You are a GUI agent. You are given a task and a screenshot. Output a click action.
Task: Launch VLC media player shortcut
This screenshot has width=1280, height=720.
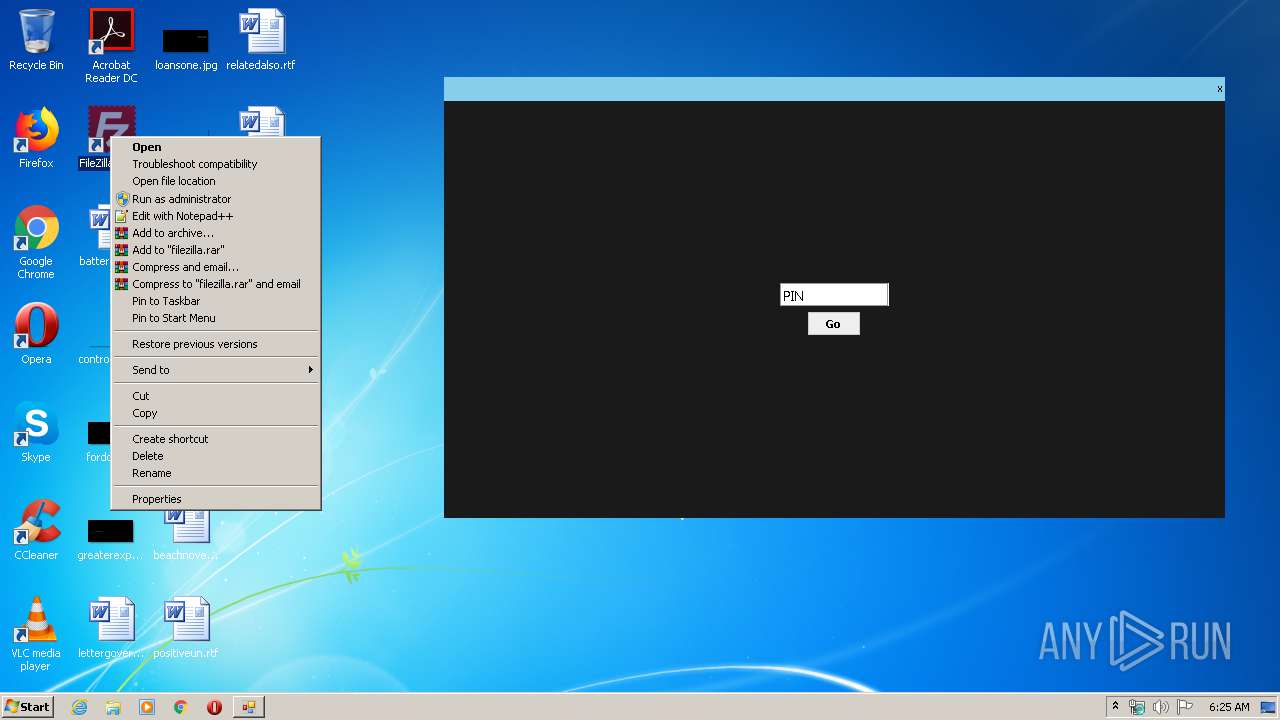tap(36, 634)
